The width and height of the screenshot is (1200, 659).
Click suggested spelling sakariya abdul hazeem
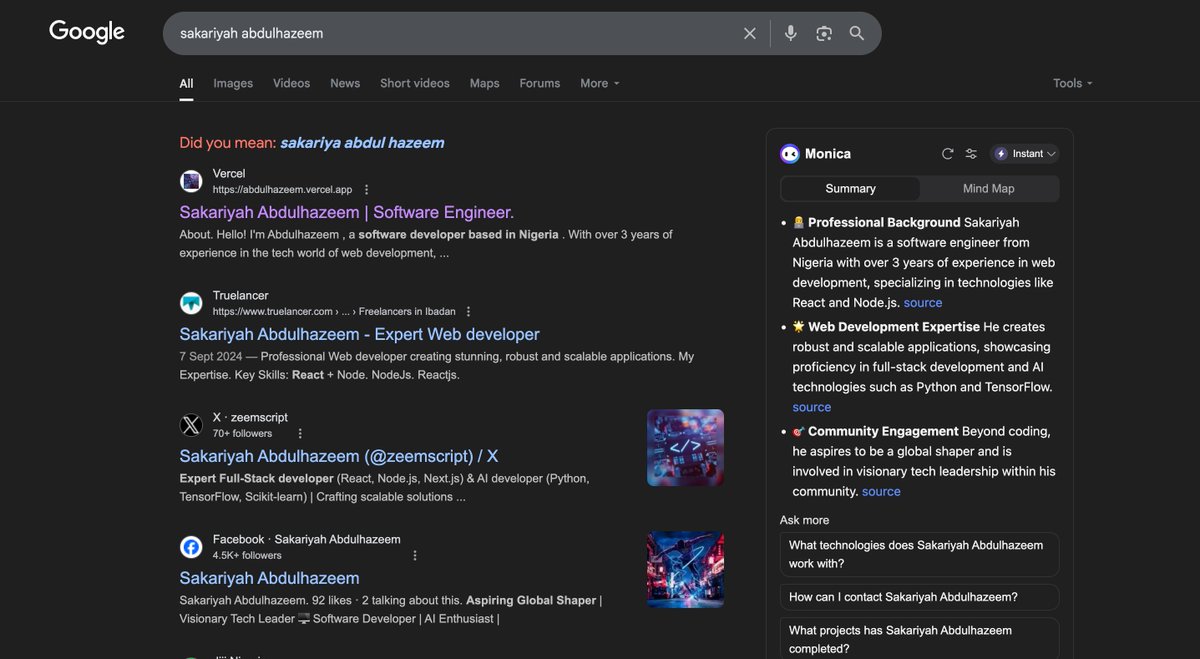coord(362,143)
